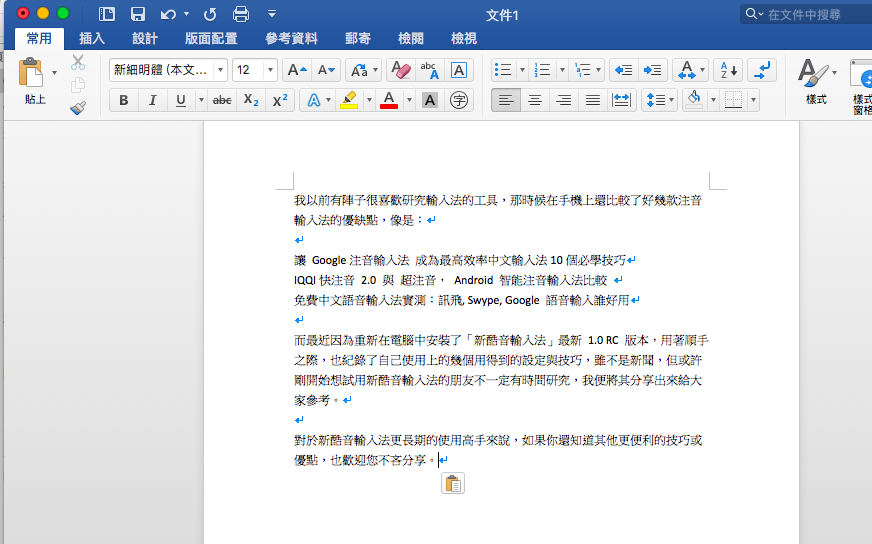Click the Redo/Repeat circular arrow icon
This screenshot has height=544, width=872.
(210, 14)
